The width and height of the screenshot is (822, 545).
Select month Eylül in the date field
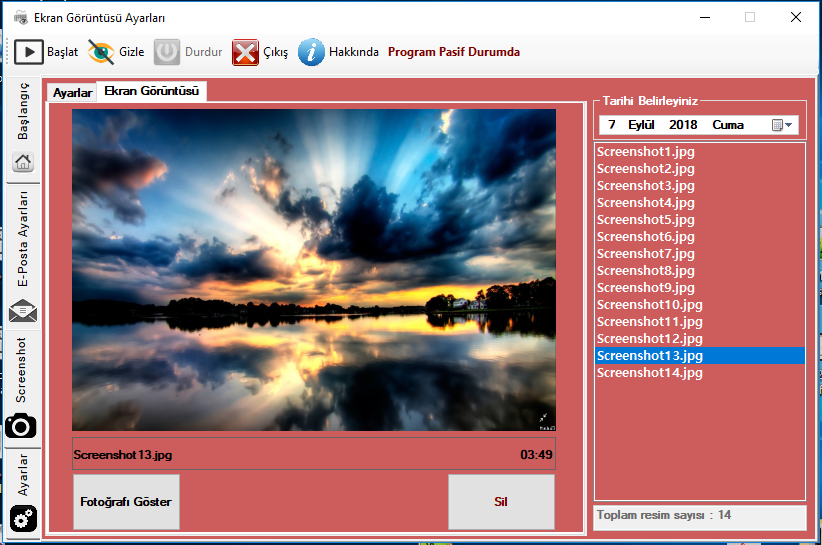tap(641, 125)
